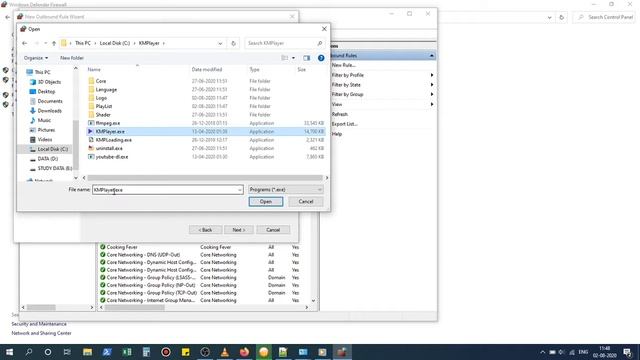Expand Filter by State submenu in Actions pane

[432, 85]
